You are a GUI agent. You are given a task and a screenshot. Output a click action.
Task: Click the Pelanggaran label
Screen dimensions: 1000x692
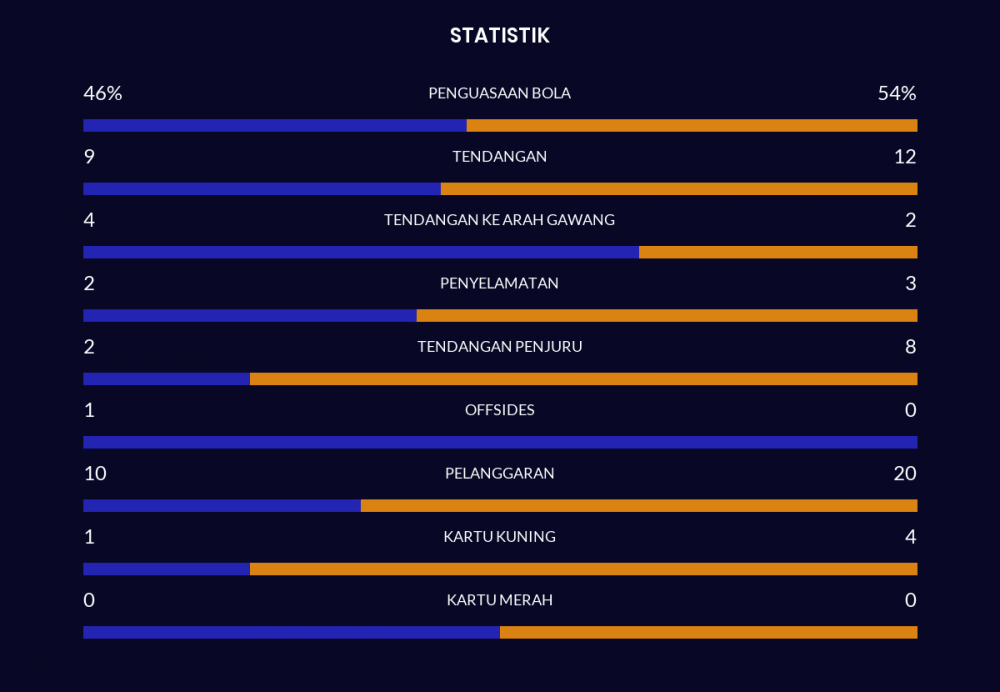click(x=499, y=473)
